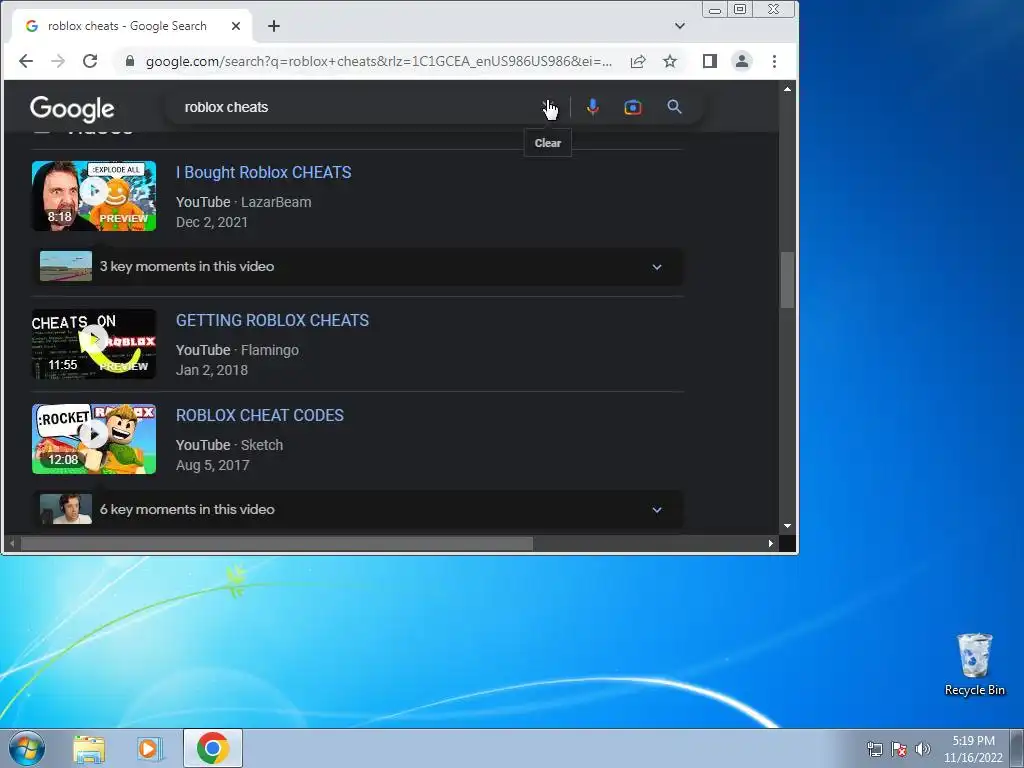This screenshot has height=768, width=1024.
Task: Open the tab search dropdown arrow
Action: tap(680, 26)
